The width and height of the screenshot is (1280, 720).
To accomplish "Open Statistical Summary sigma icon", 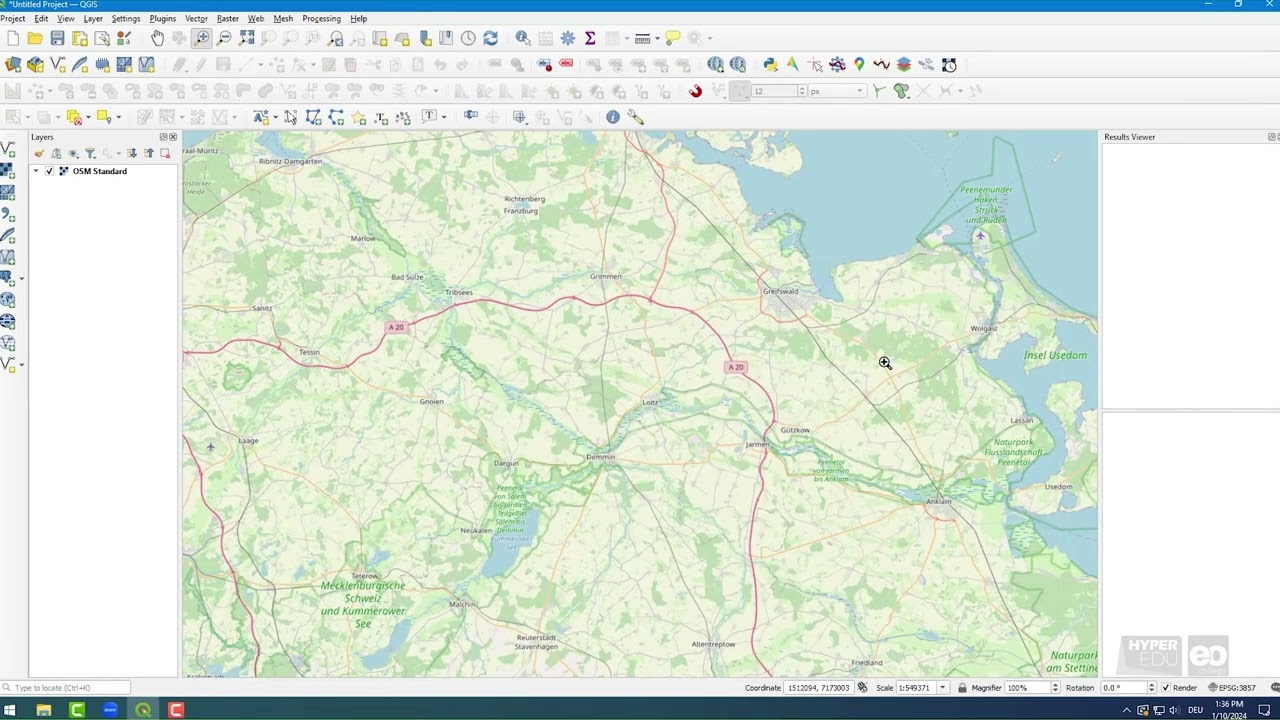I will tap(590, 38).
